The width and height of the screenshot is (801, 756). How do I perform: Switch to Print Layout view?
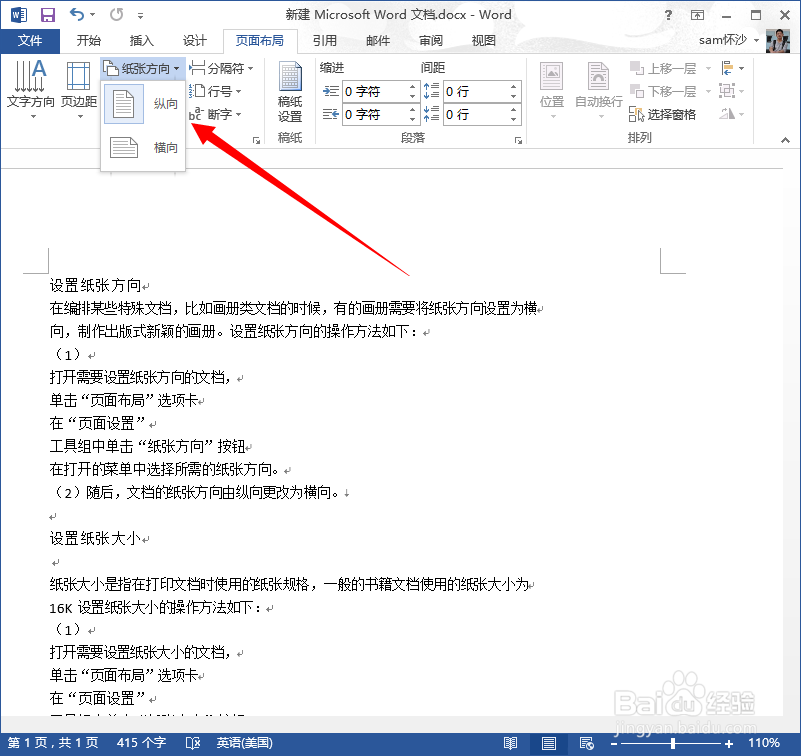click(x=549, y=743)
